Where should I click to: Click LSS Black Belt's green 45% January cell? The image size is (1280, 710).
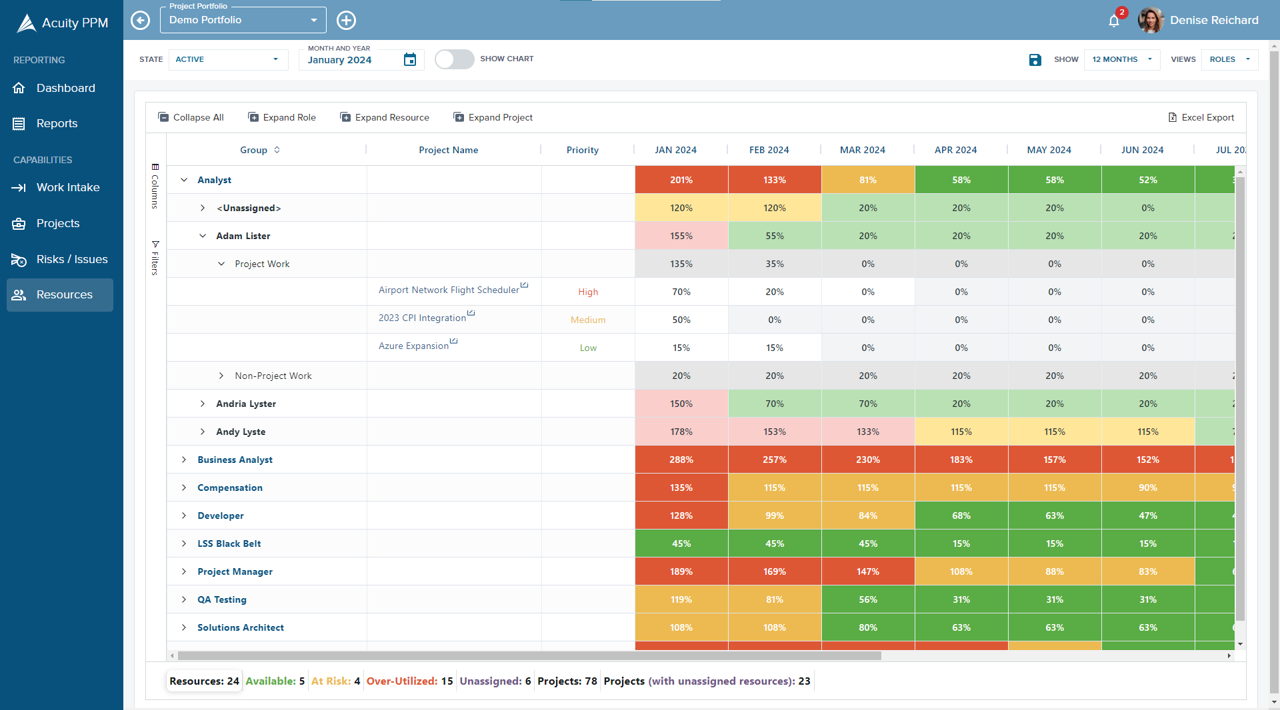coord(681,544)
